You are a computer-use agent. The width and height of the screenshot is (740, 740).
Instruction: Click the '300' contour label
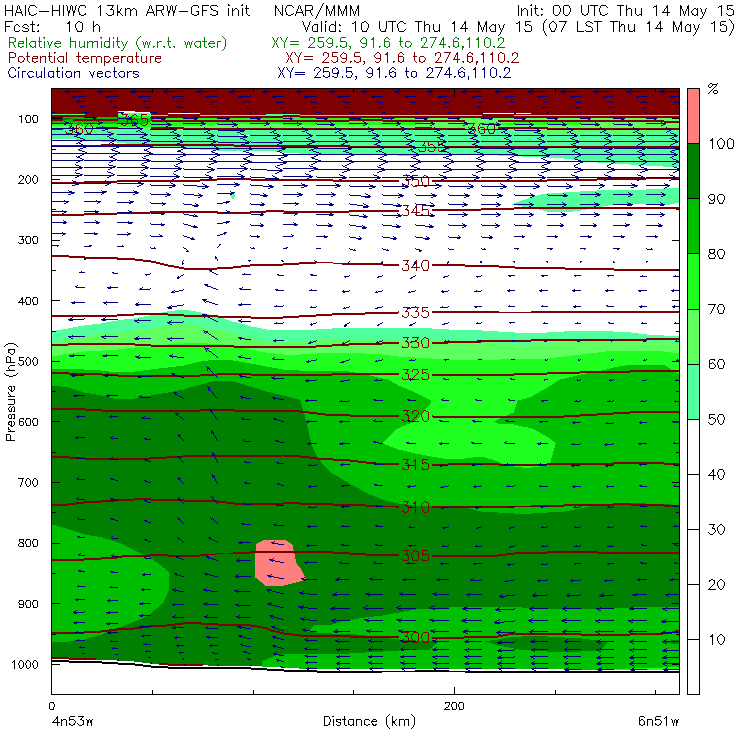415,638
